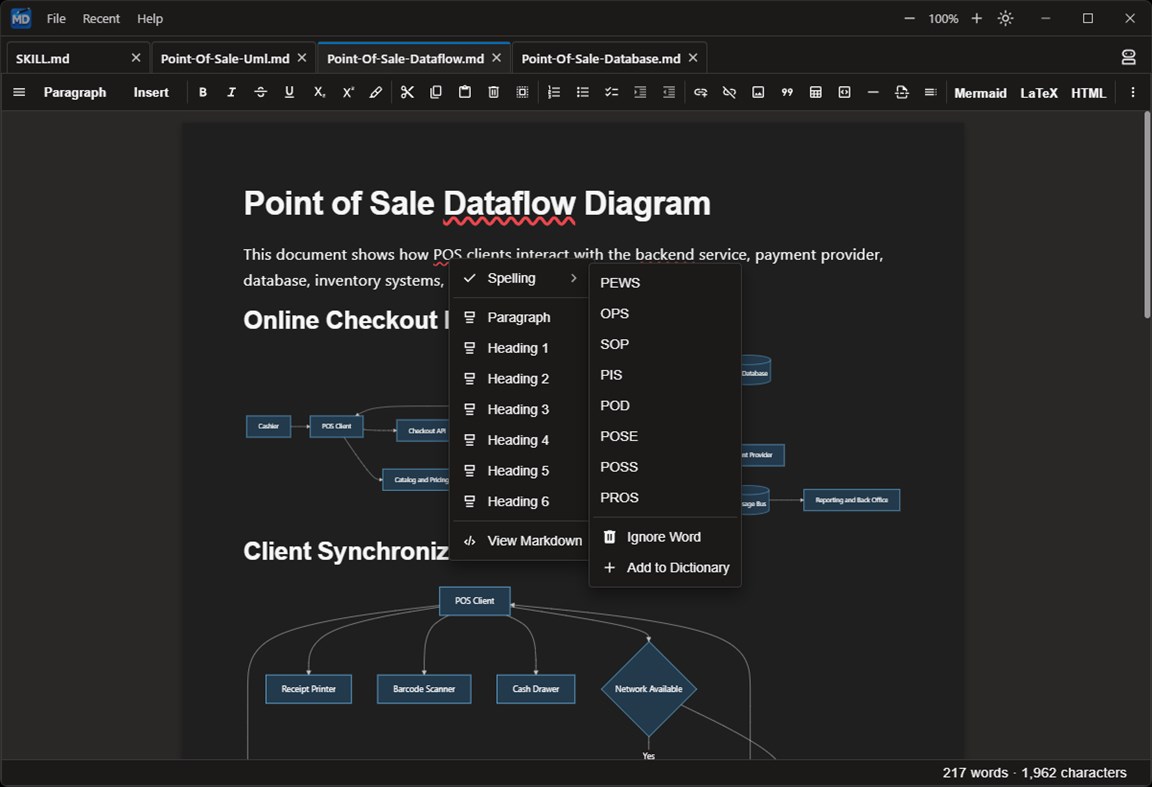The image size is (1152, 787).
Task: Click the insert table icon
Action: pyautogui.click(x=816, y=92)
